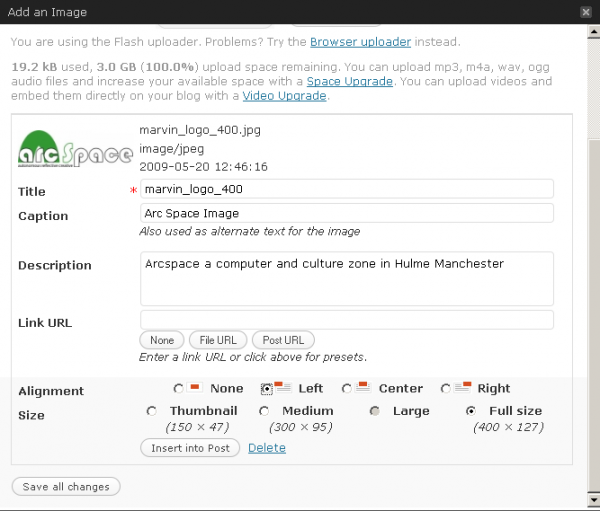Image resolution: width=600 pixels, height=511 pixels.
Task: Select Medium size radio button
Action: pos(265,411)
